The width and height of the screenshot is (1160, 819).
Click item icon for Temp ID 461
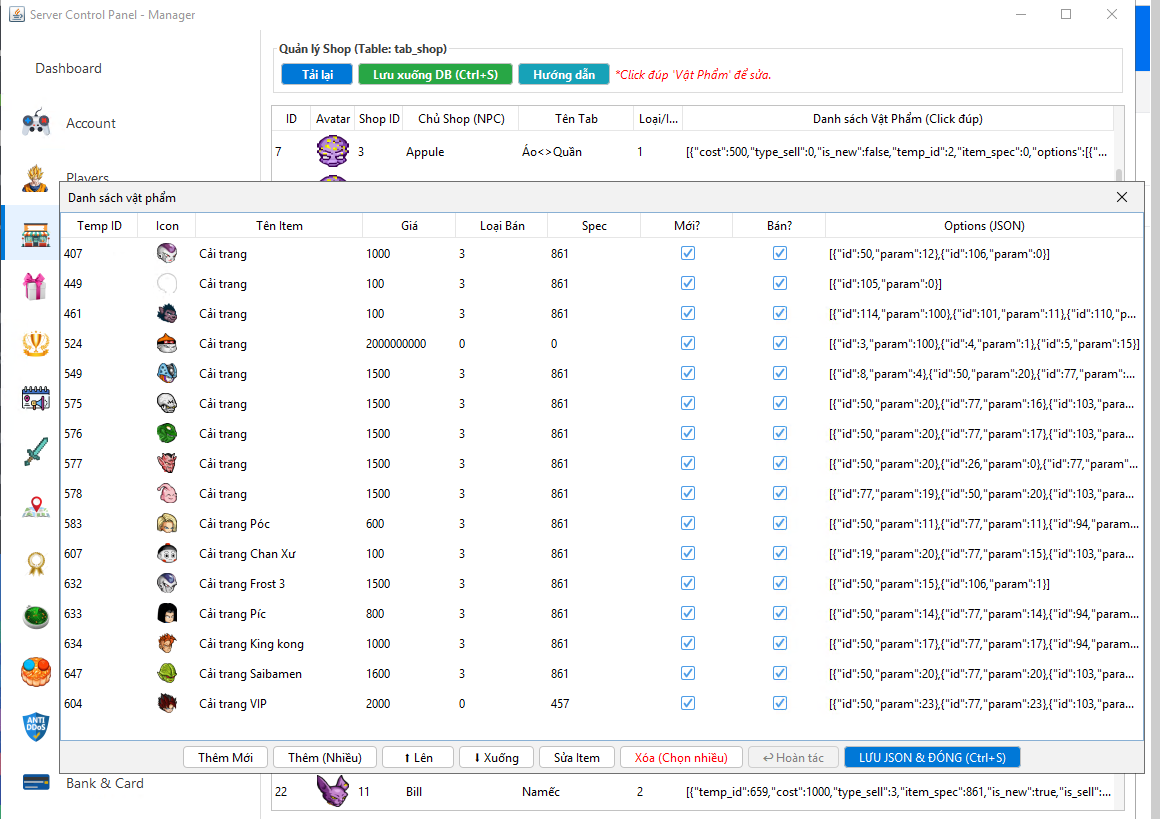click(167, 313)
